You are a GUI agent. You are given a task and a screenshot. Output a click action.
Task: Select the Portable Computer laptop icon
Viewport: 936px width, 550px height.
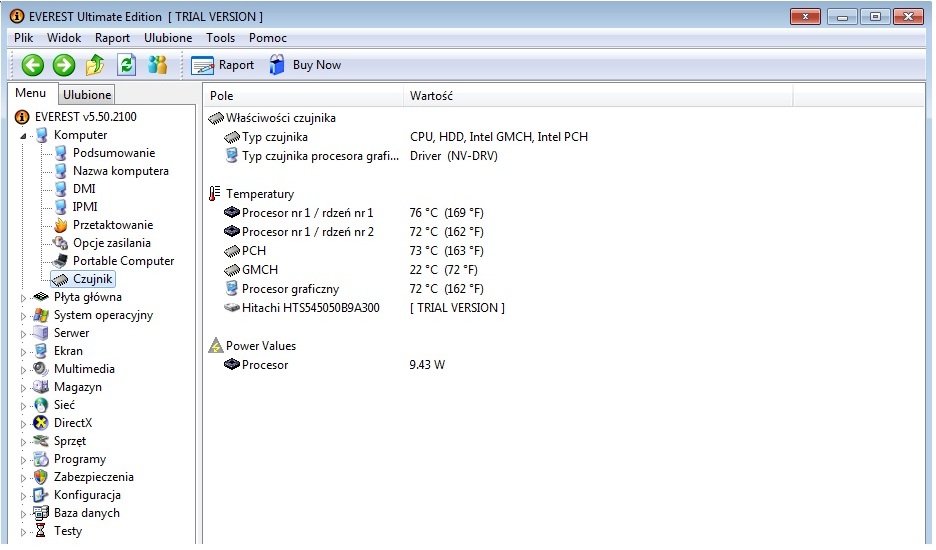point(60,261)
